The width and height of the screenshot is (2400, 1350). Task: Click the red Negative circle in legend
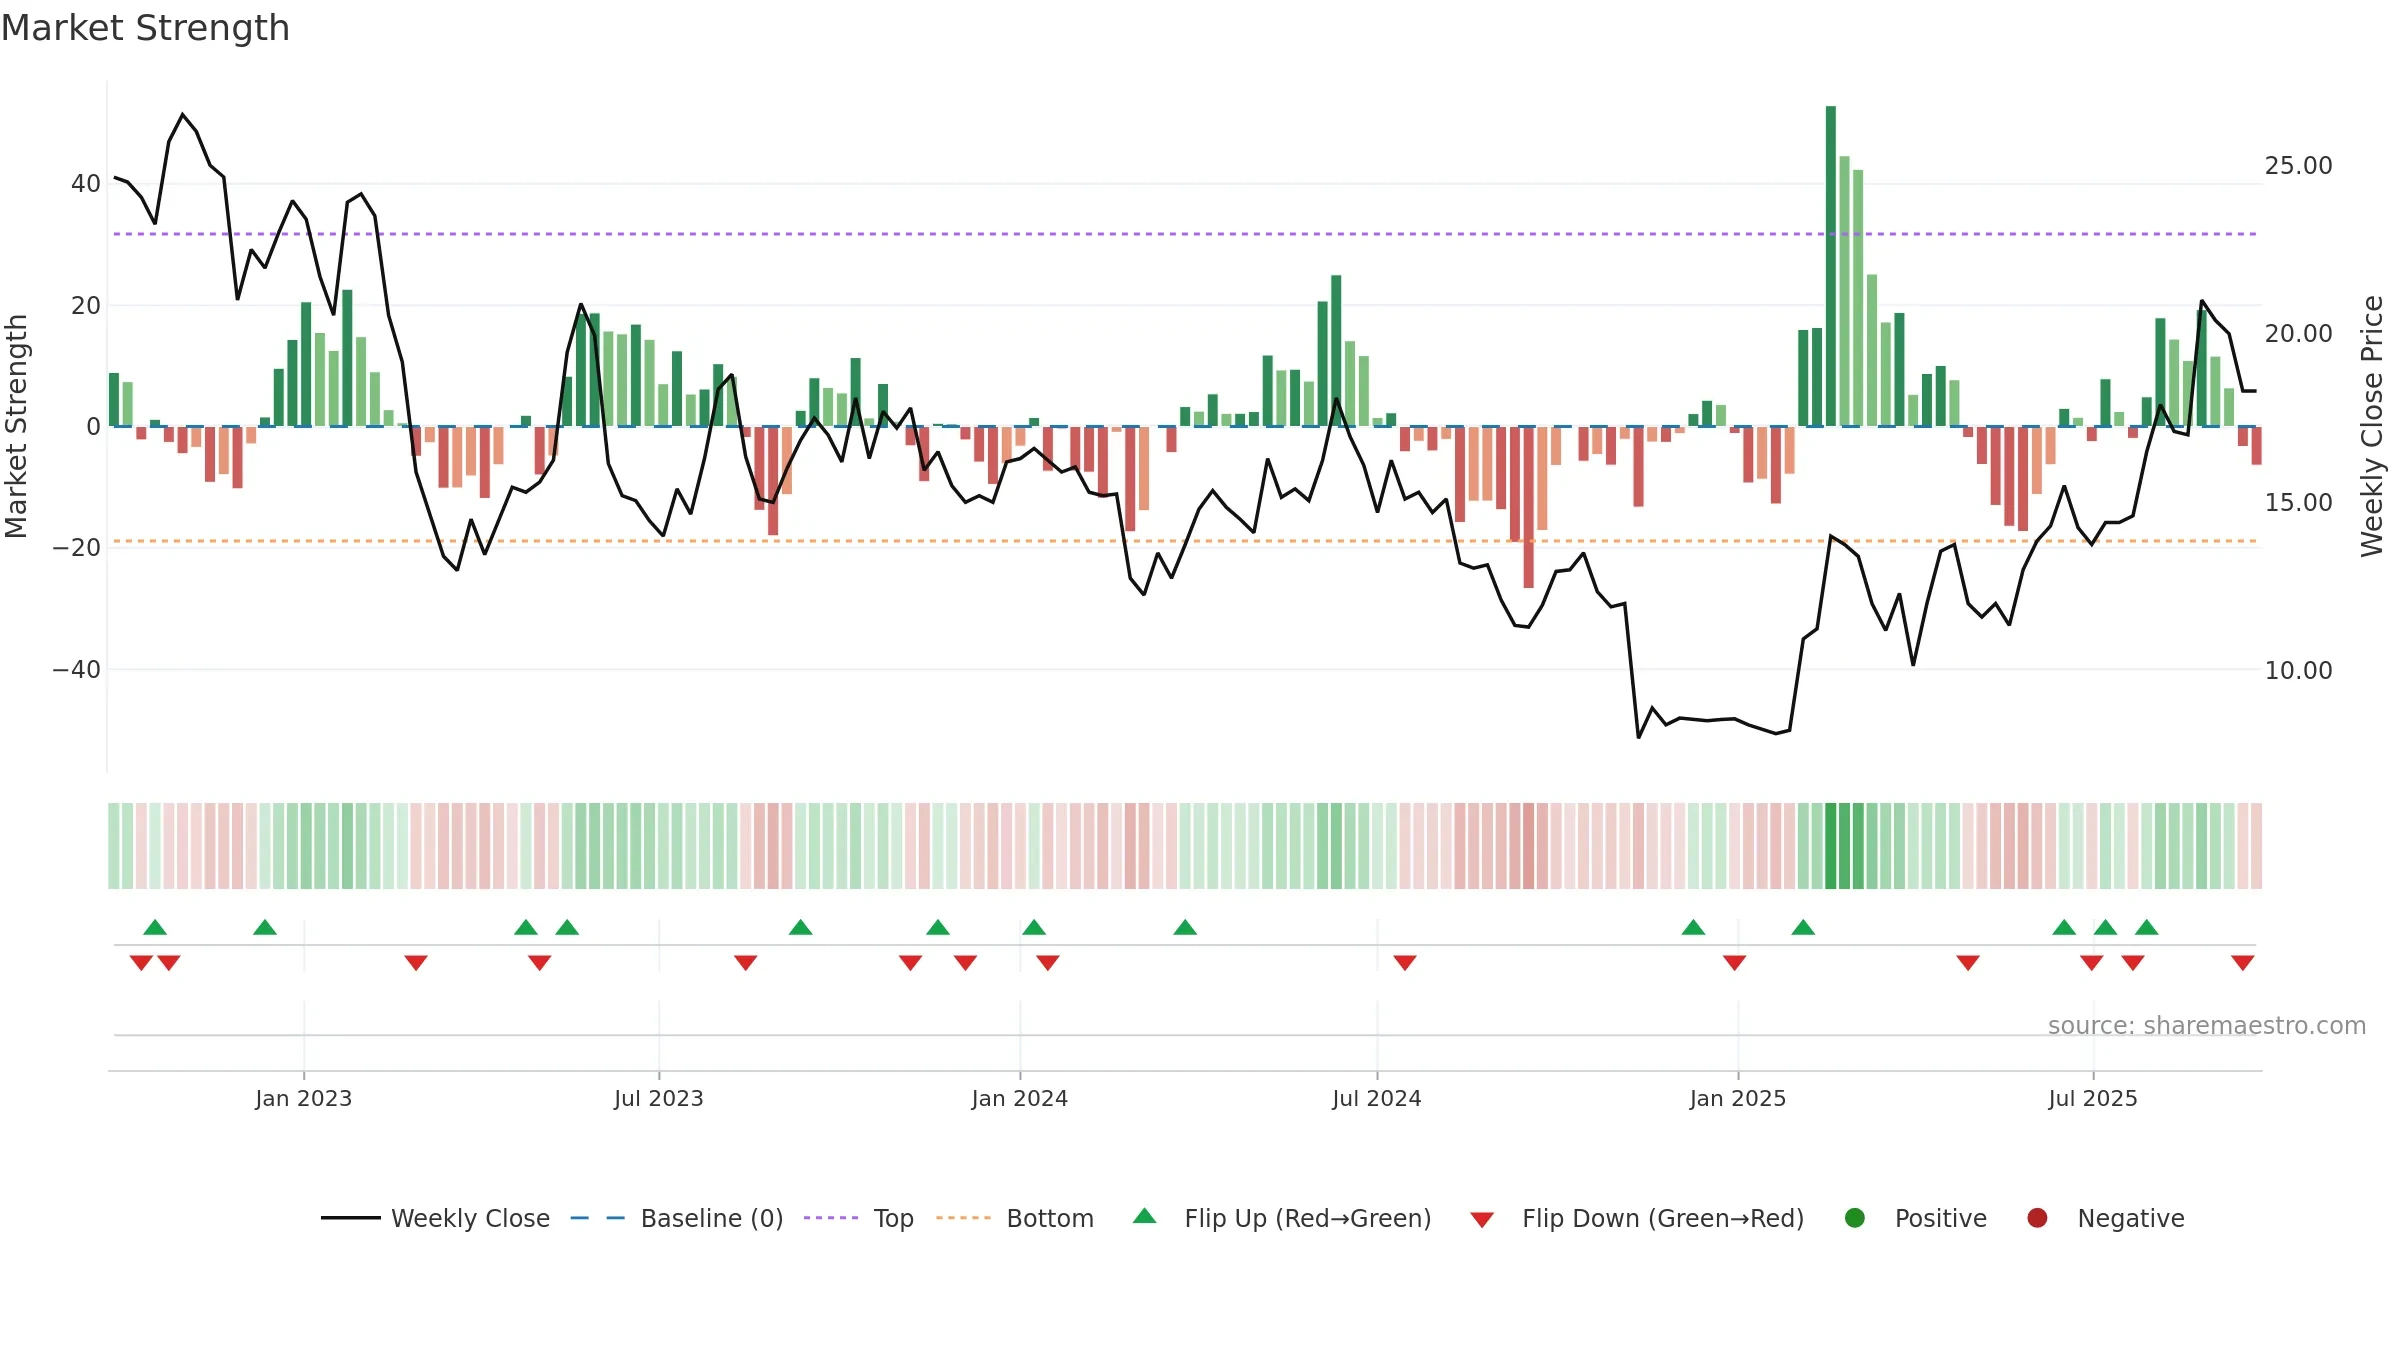tap(2037, 1218)
